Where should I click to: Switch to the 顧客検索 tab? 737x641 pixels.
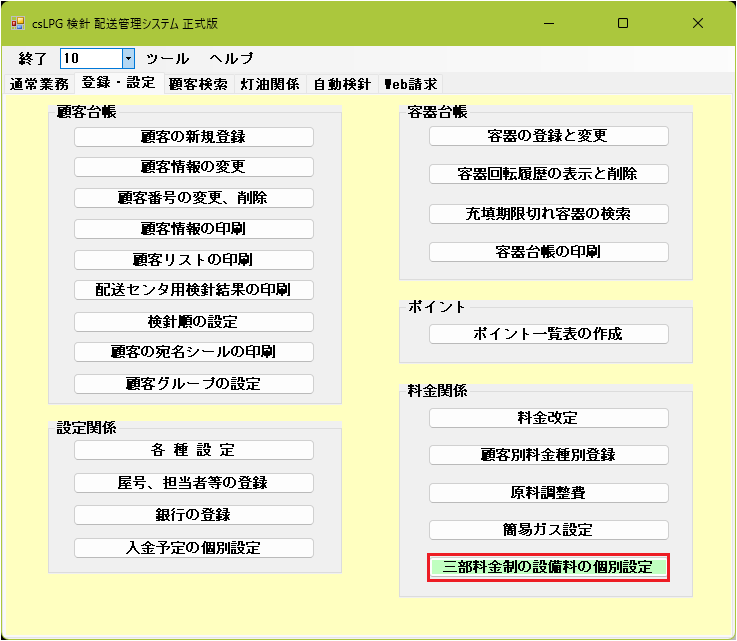point(198,84)
